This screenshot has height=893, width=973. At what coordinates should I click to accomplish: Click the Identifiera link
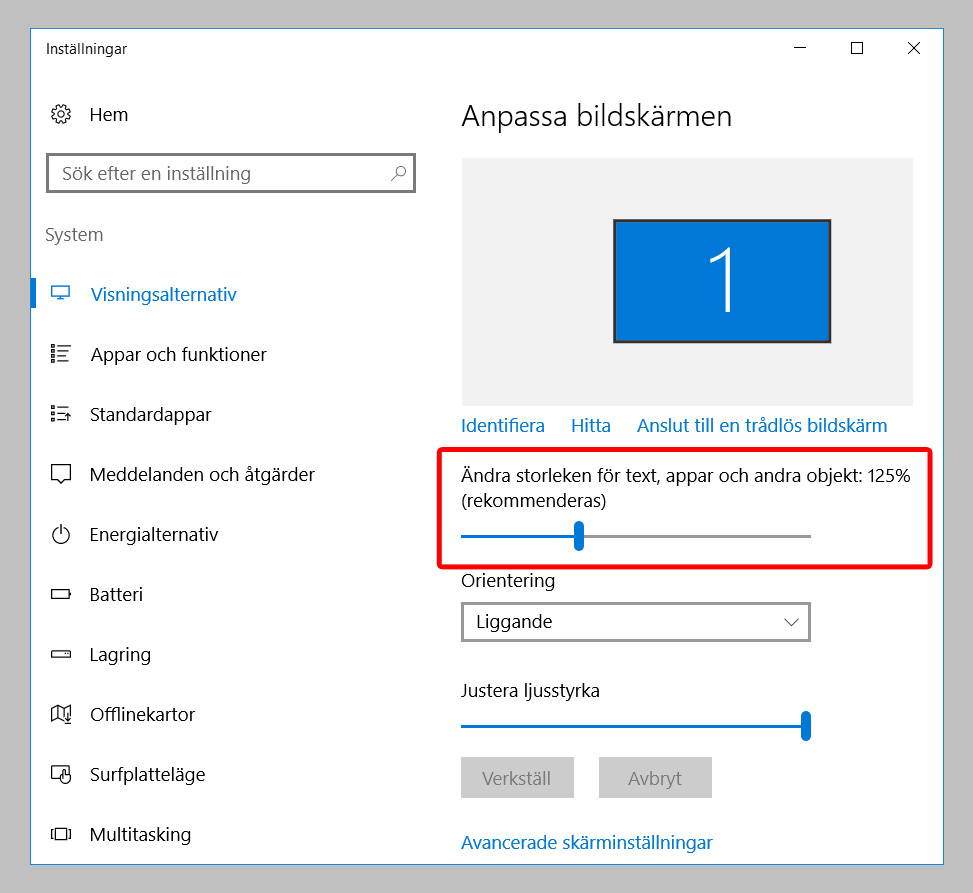tap(503, 426)
